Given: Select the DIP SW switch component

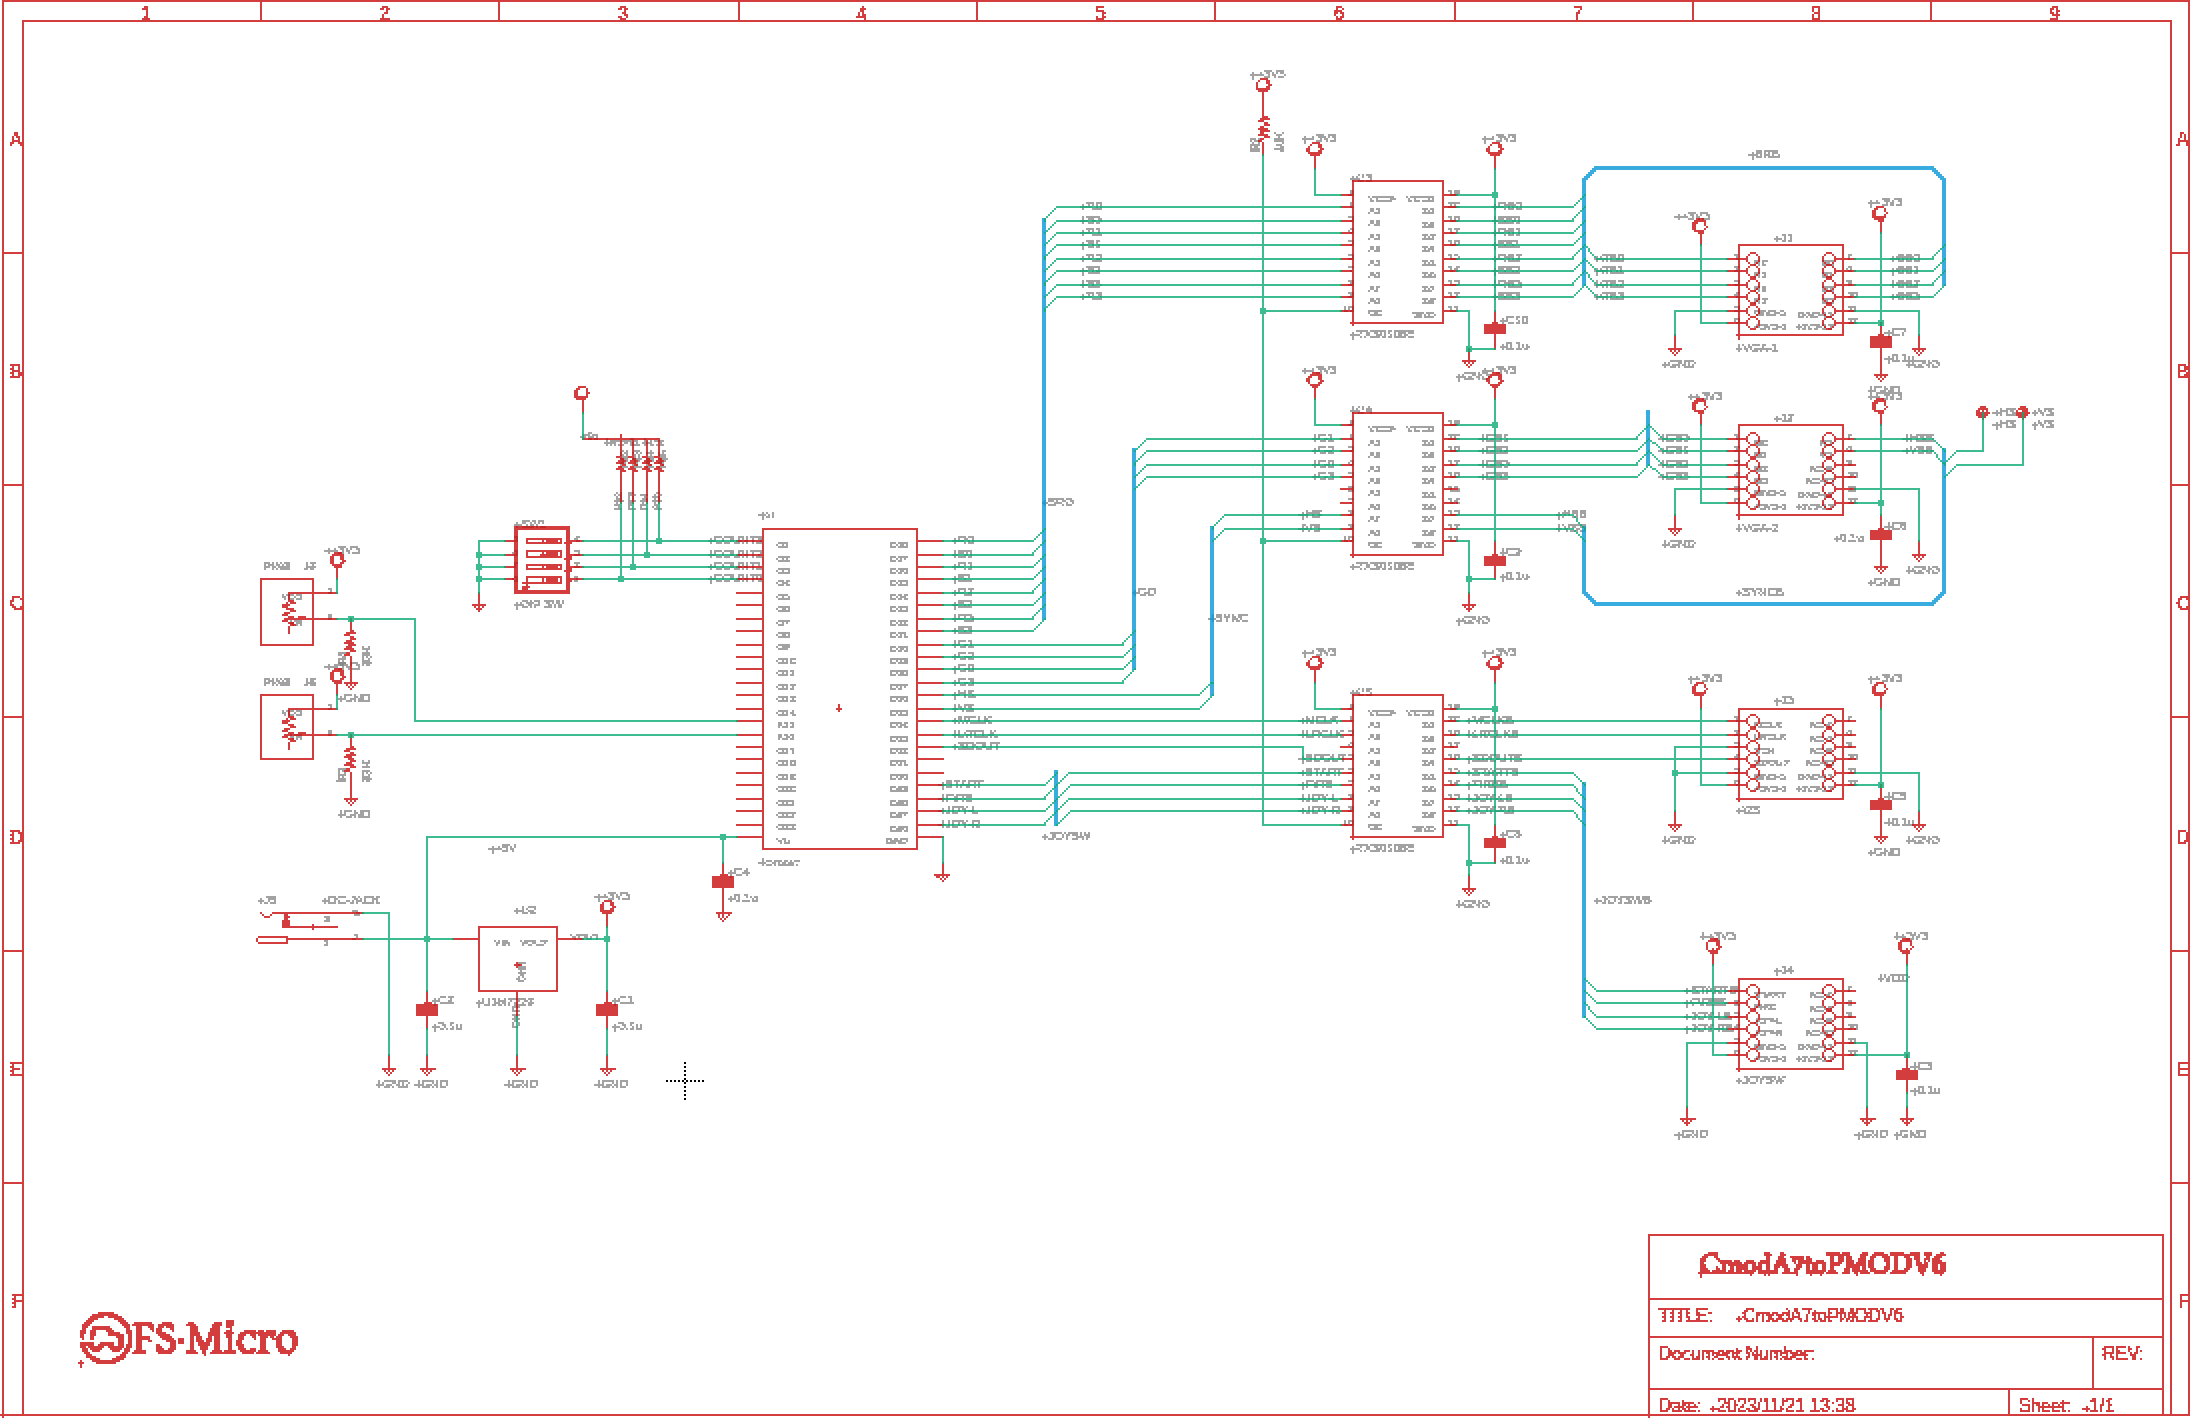Looking at the screenshot, I should [541, 560].
